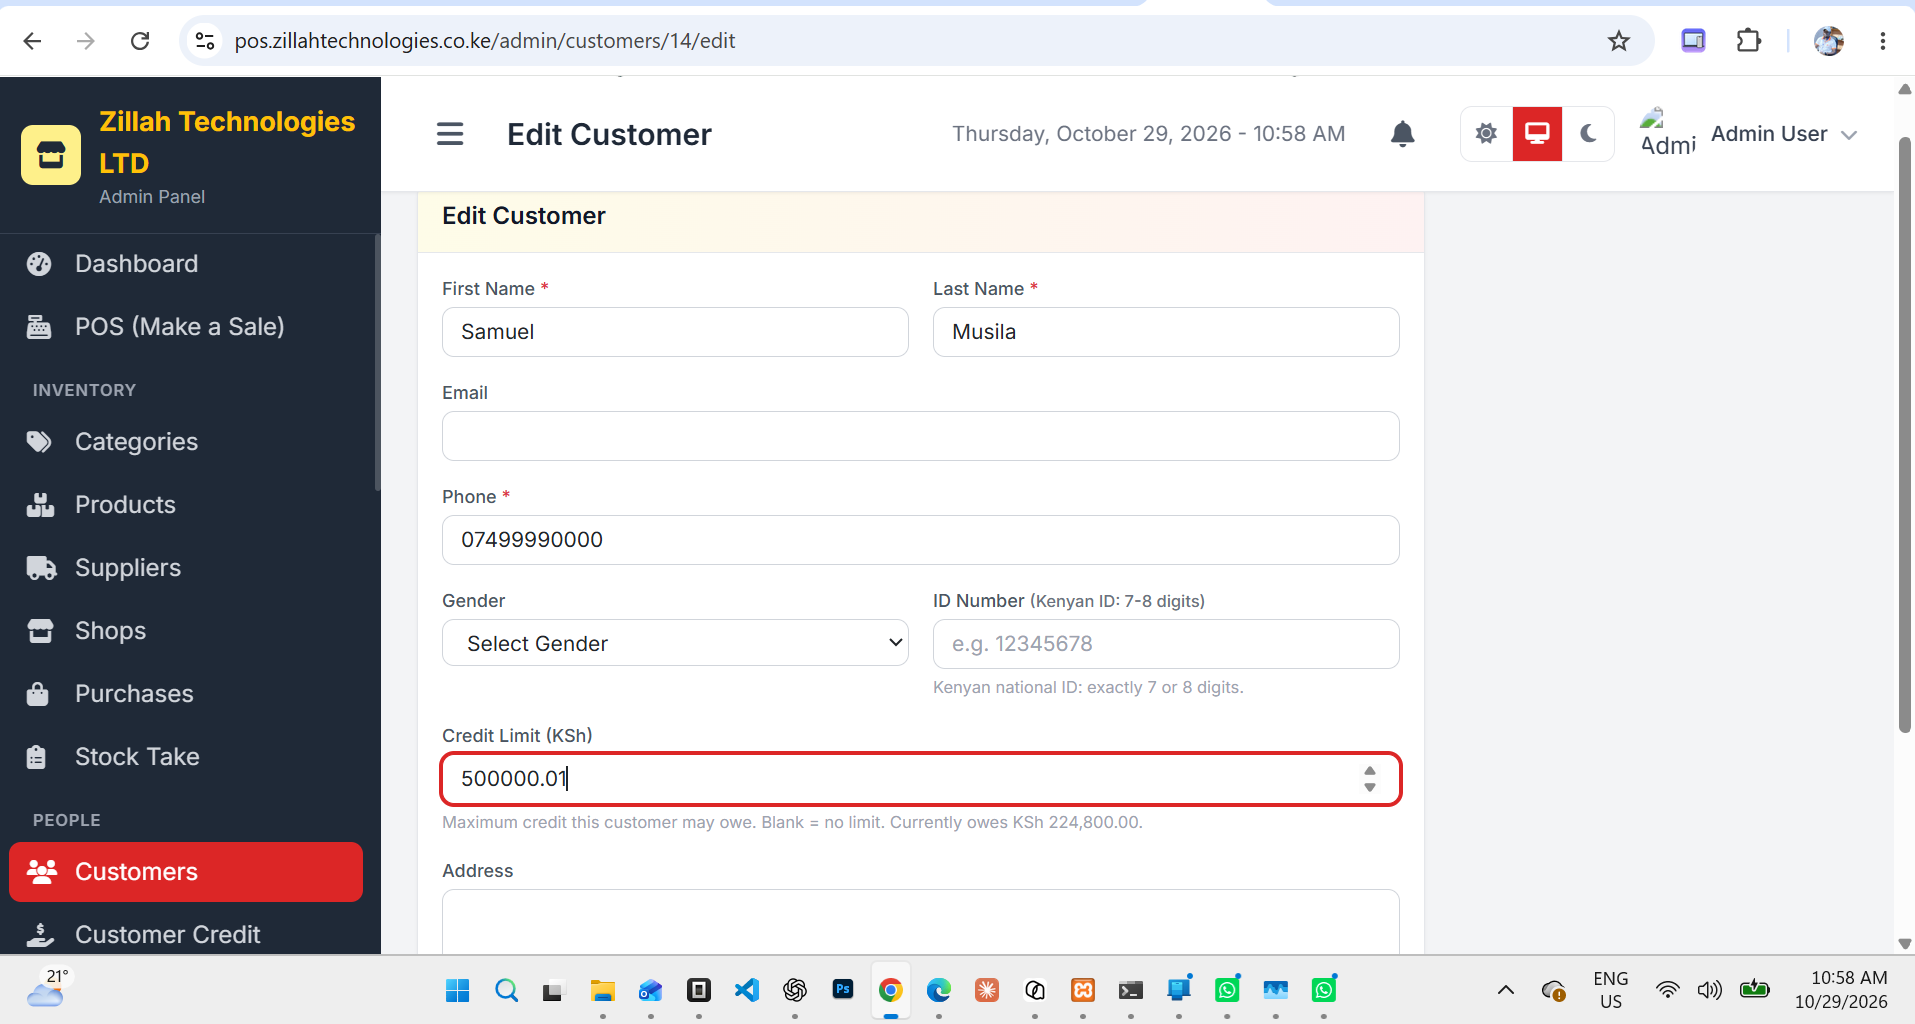Open Categories in inventory menu
Image resolution: width=1915 pixels, height=1024 pixels.
186,442
